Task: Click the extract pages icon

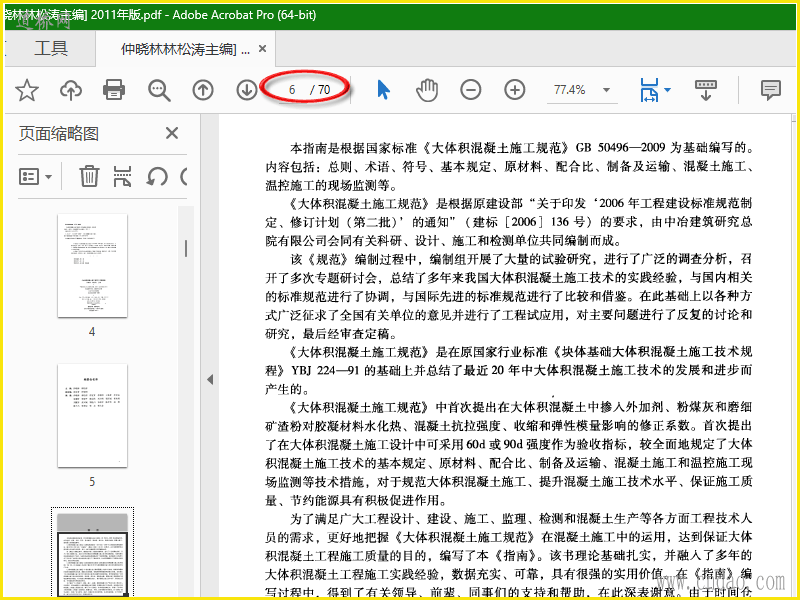Action: (122, 177)
